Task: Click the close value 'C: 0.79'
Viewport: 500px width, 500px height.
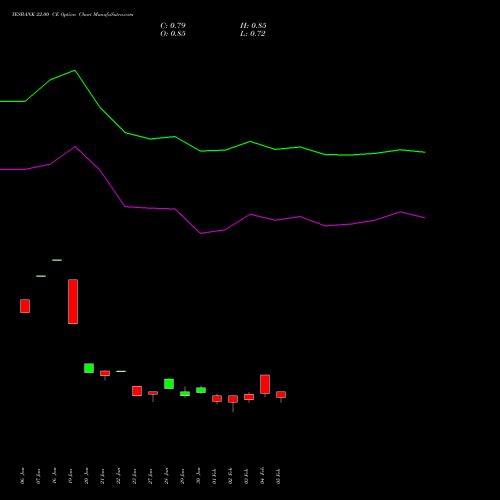Action: coord(173,26)
